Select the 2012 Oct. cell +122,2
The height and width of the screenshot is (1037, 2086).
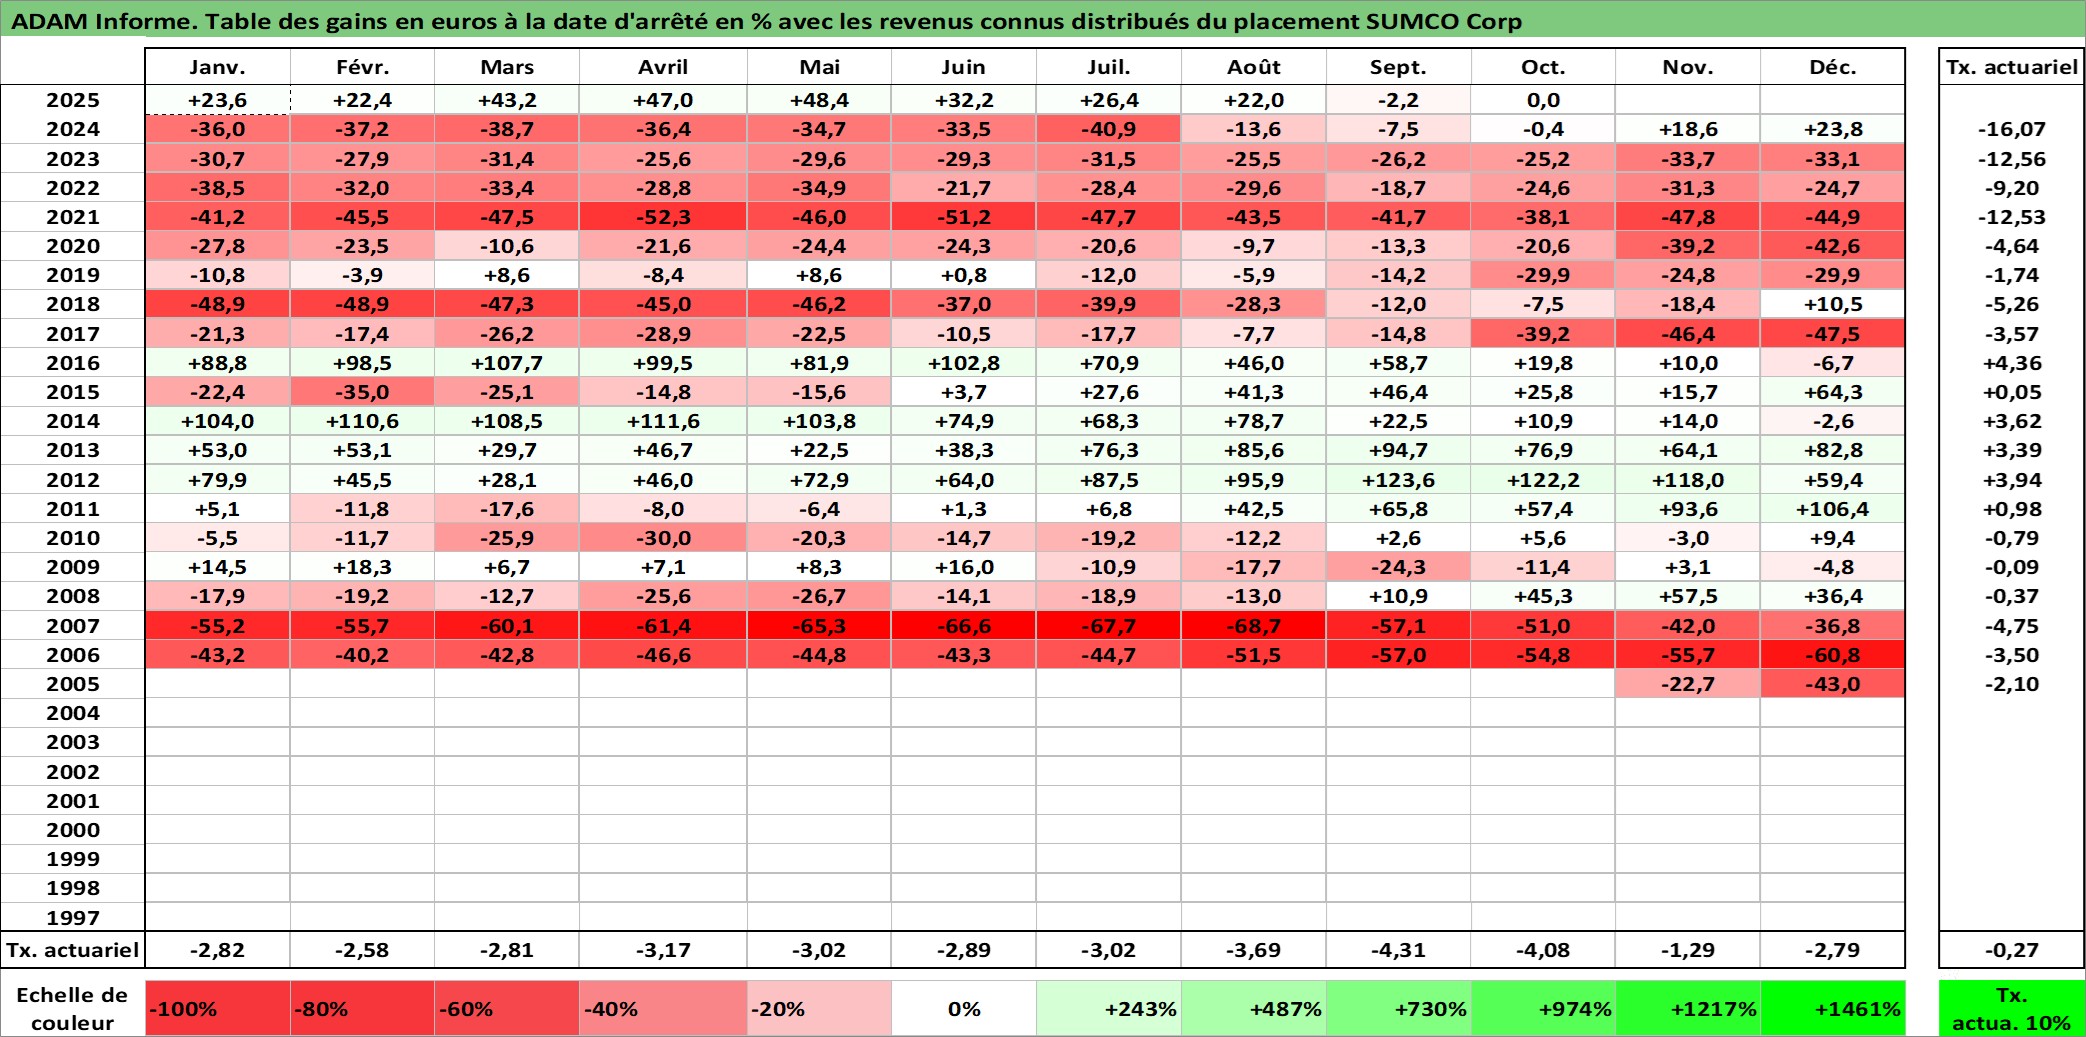pyautogui.click(x=1543, y=480)
